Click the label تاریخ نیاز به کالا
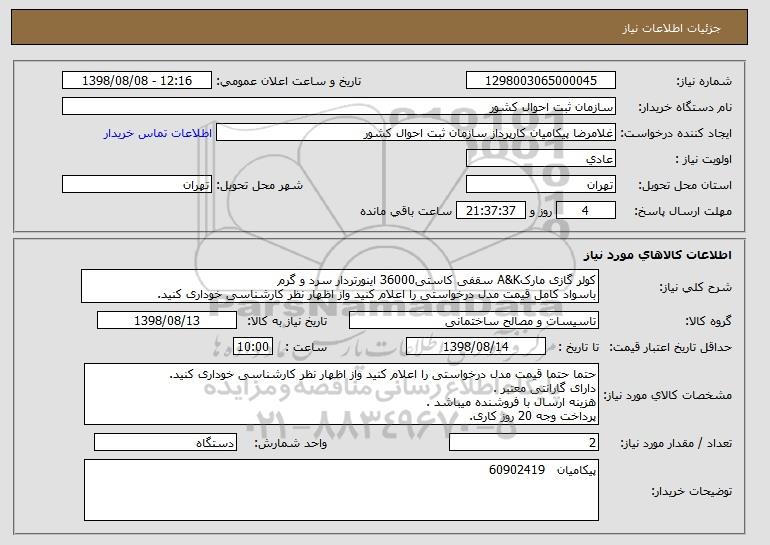770x545 pixels. coord(287,321)
